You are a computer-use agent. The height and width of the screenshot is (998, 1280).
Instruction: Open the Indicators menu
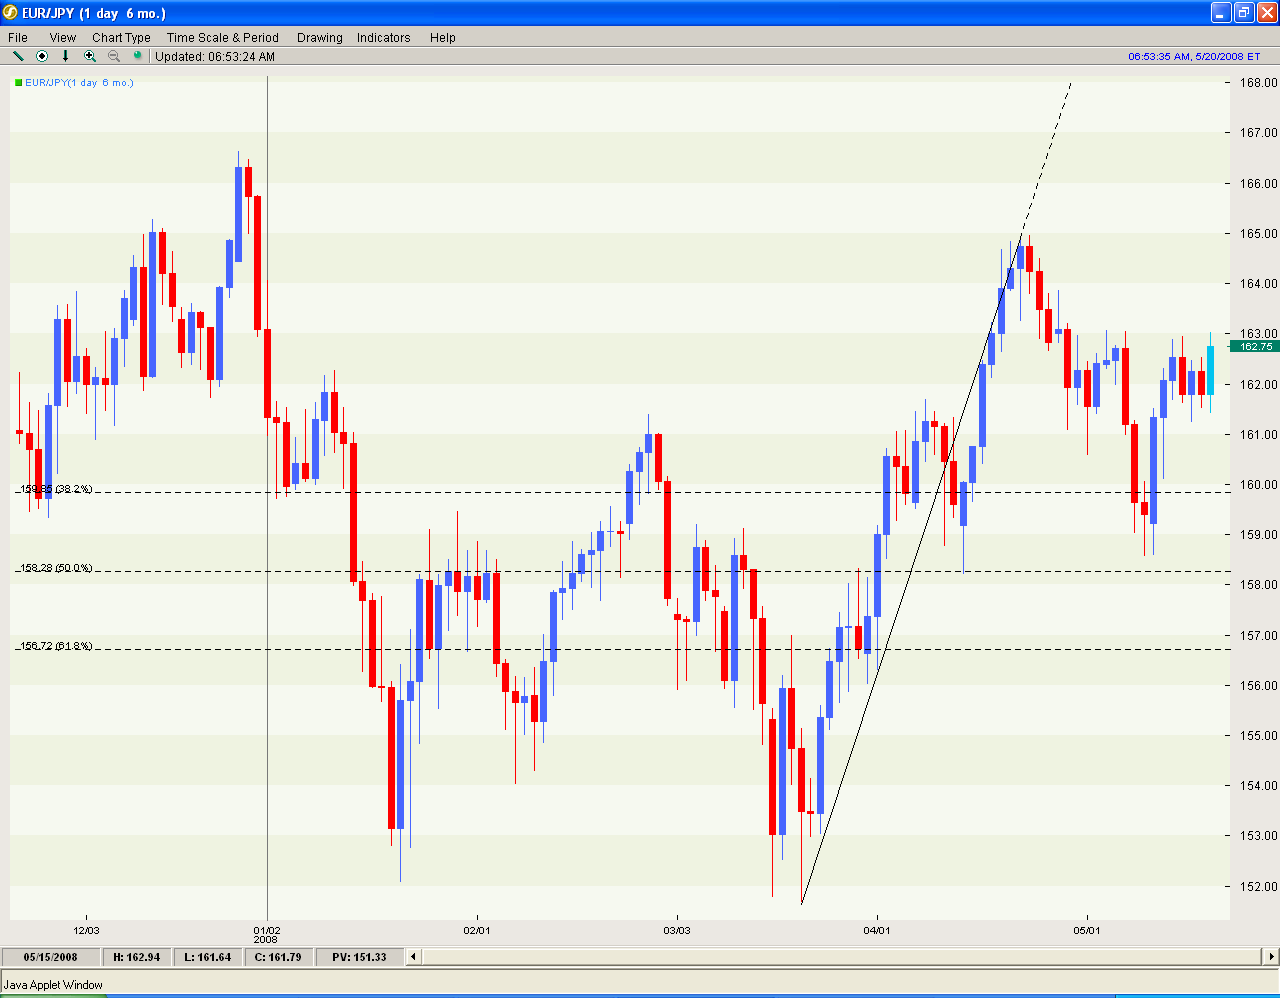pos(384,38)
